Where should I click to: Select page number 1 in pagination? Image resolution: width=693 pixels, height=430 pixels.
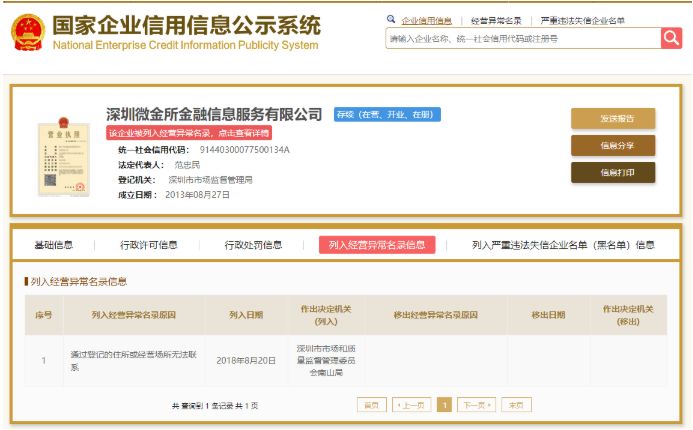444,405
